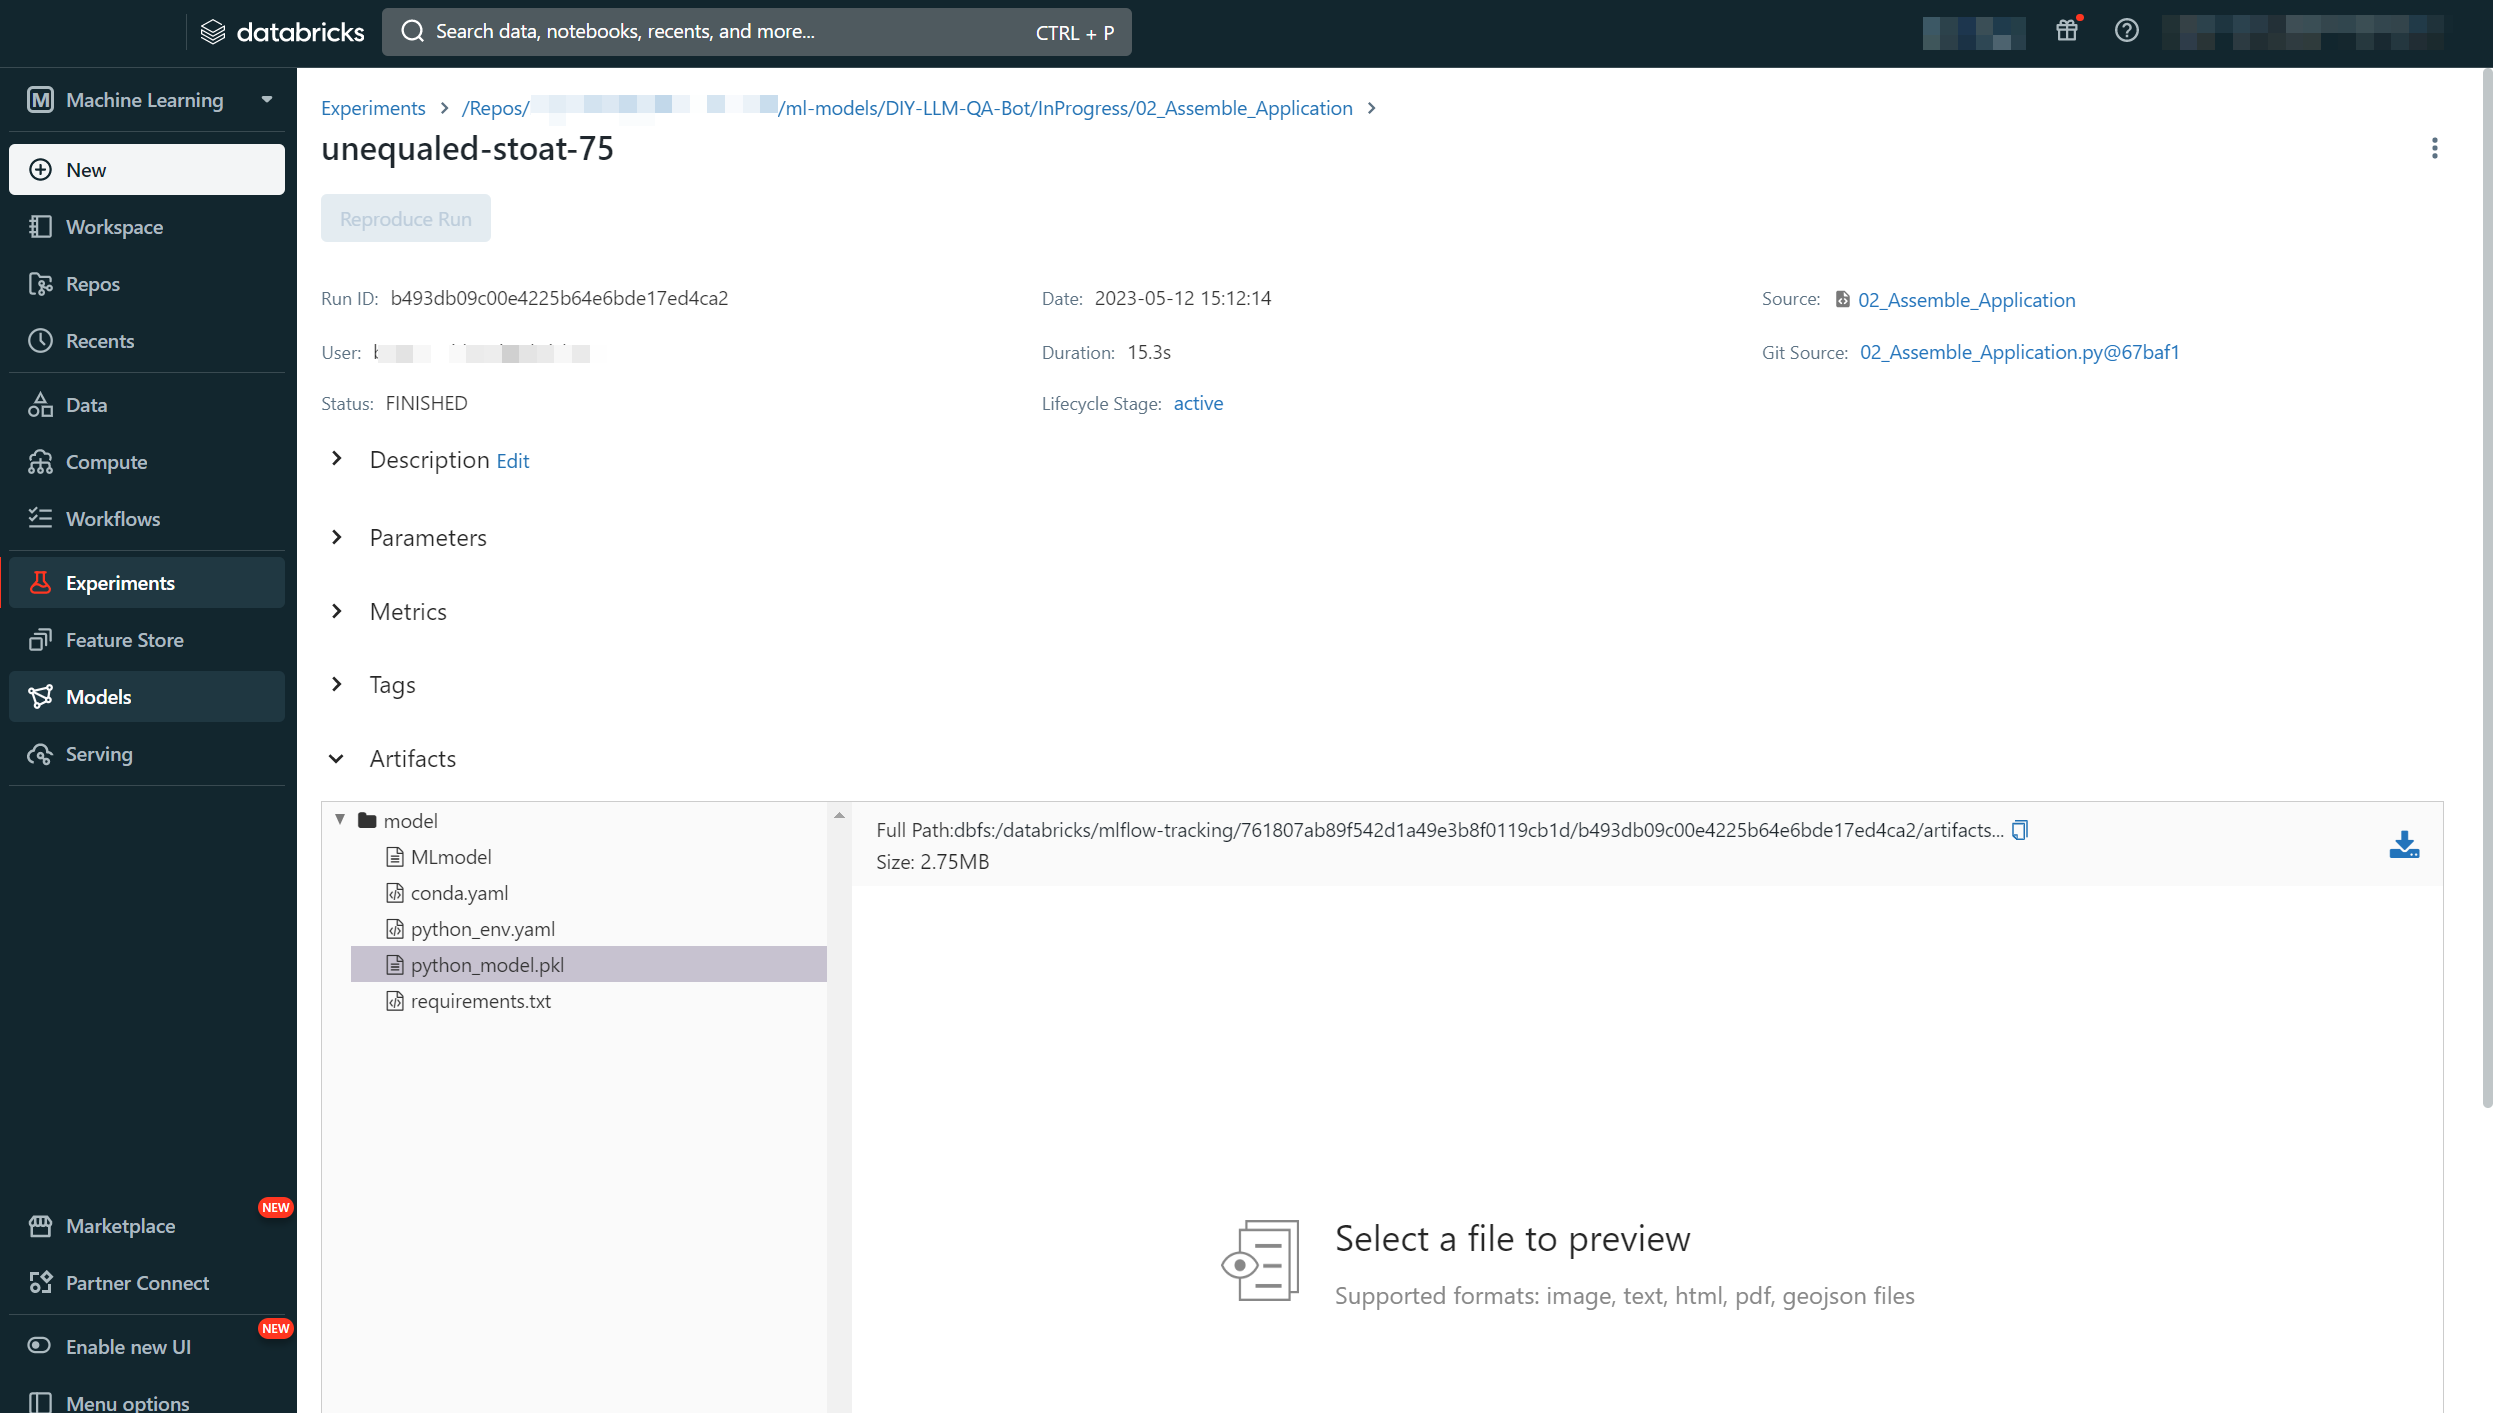Screen dimensions: 2493x1413
Task: Collapse the Artifacts section
Action: 337,759
